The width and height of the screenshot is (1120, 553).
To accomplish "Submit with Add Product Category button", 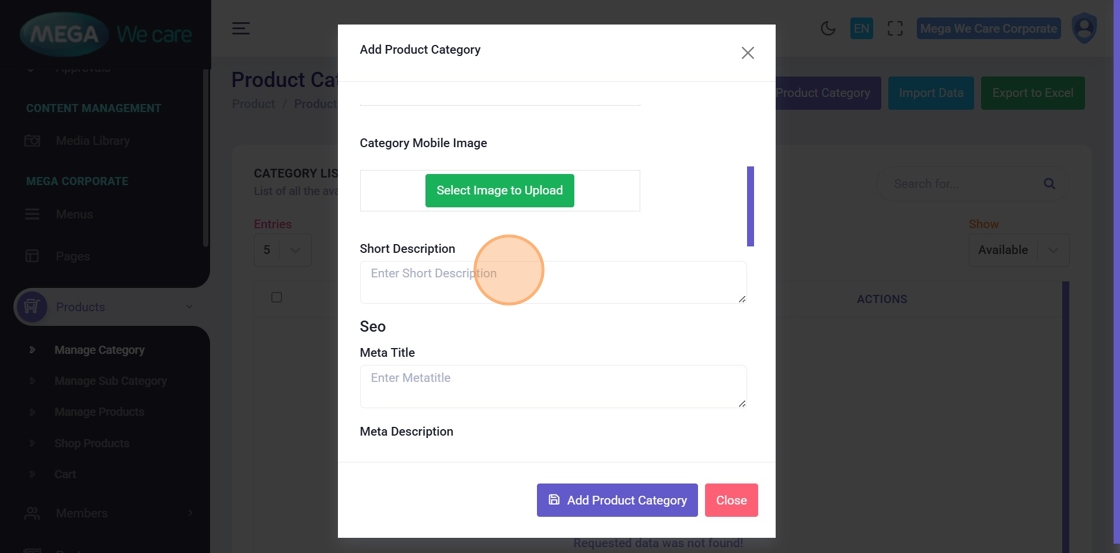I will pos(617,500).
